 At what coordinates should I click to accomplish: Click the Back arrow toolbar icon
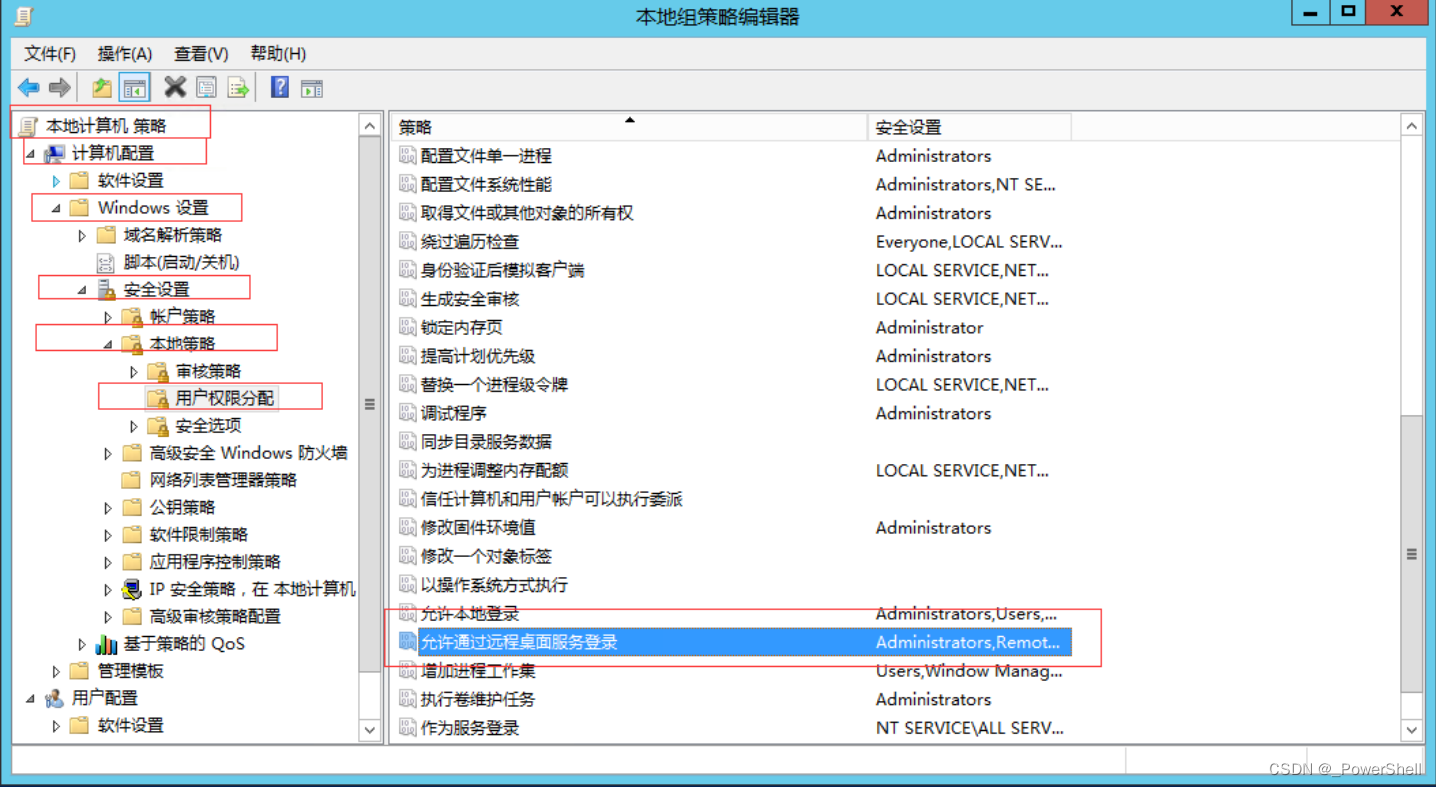(29, 88)
